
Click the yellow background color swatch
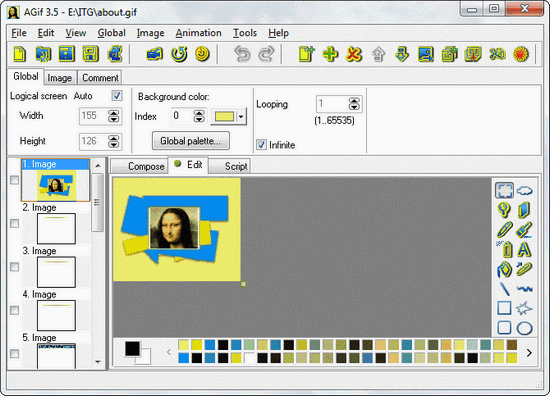coord(224,116)
